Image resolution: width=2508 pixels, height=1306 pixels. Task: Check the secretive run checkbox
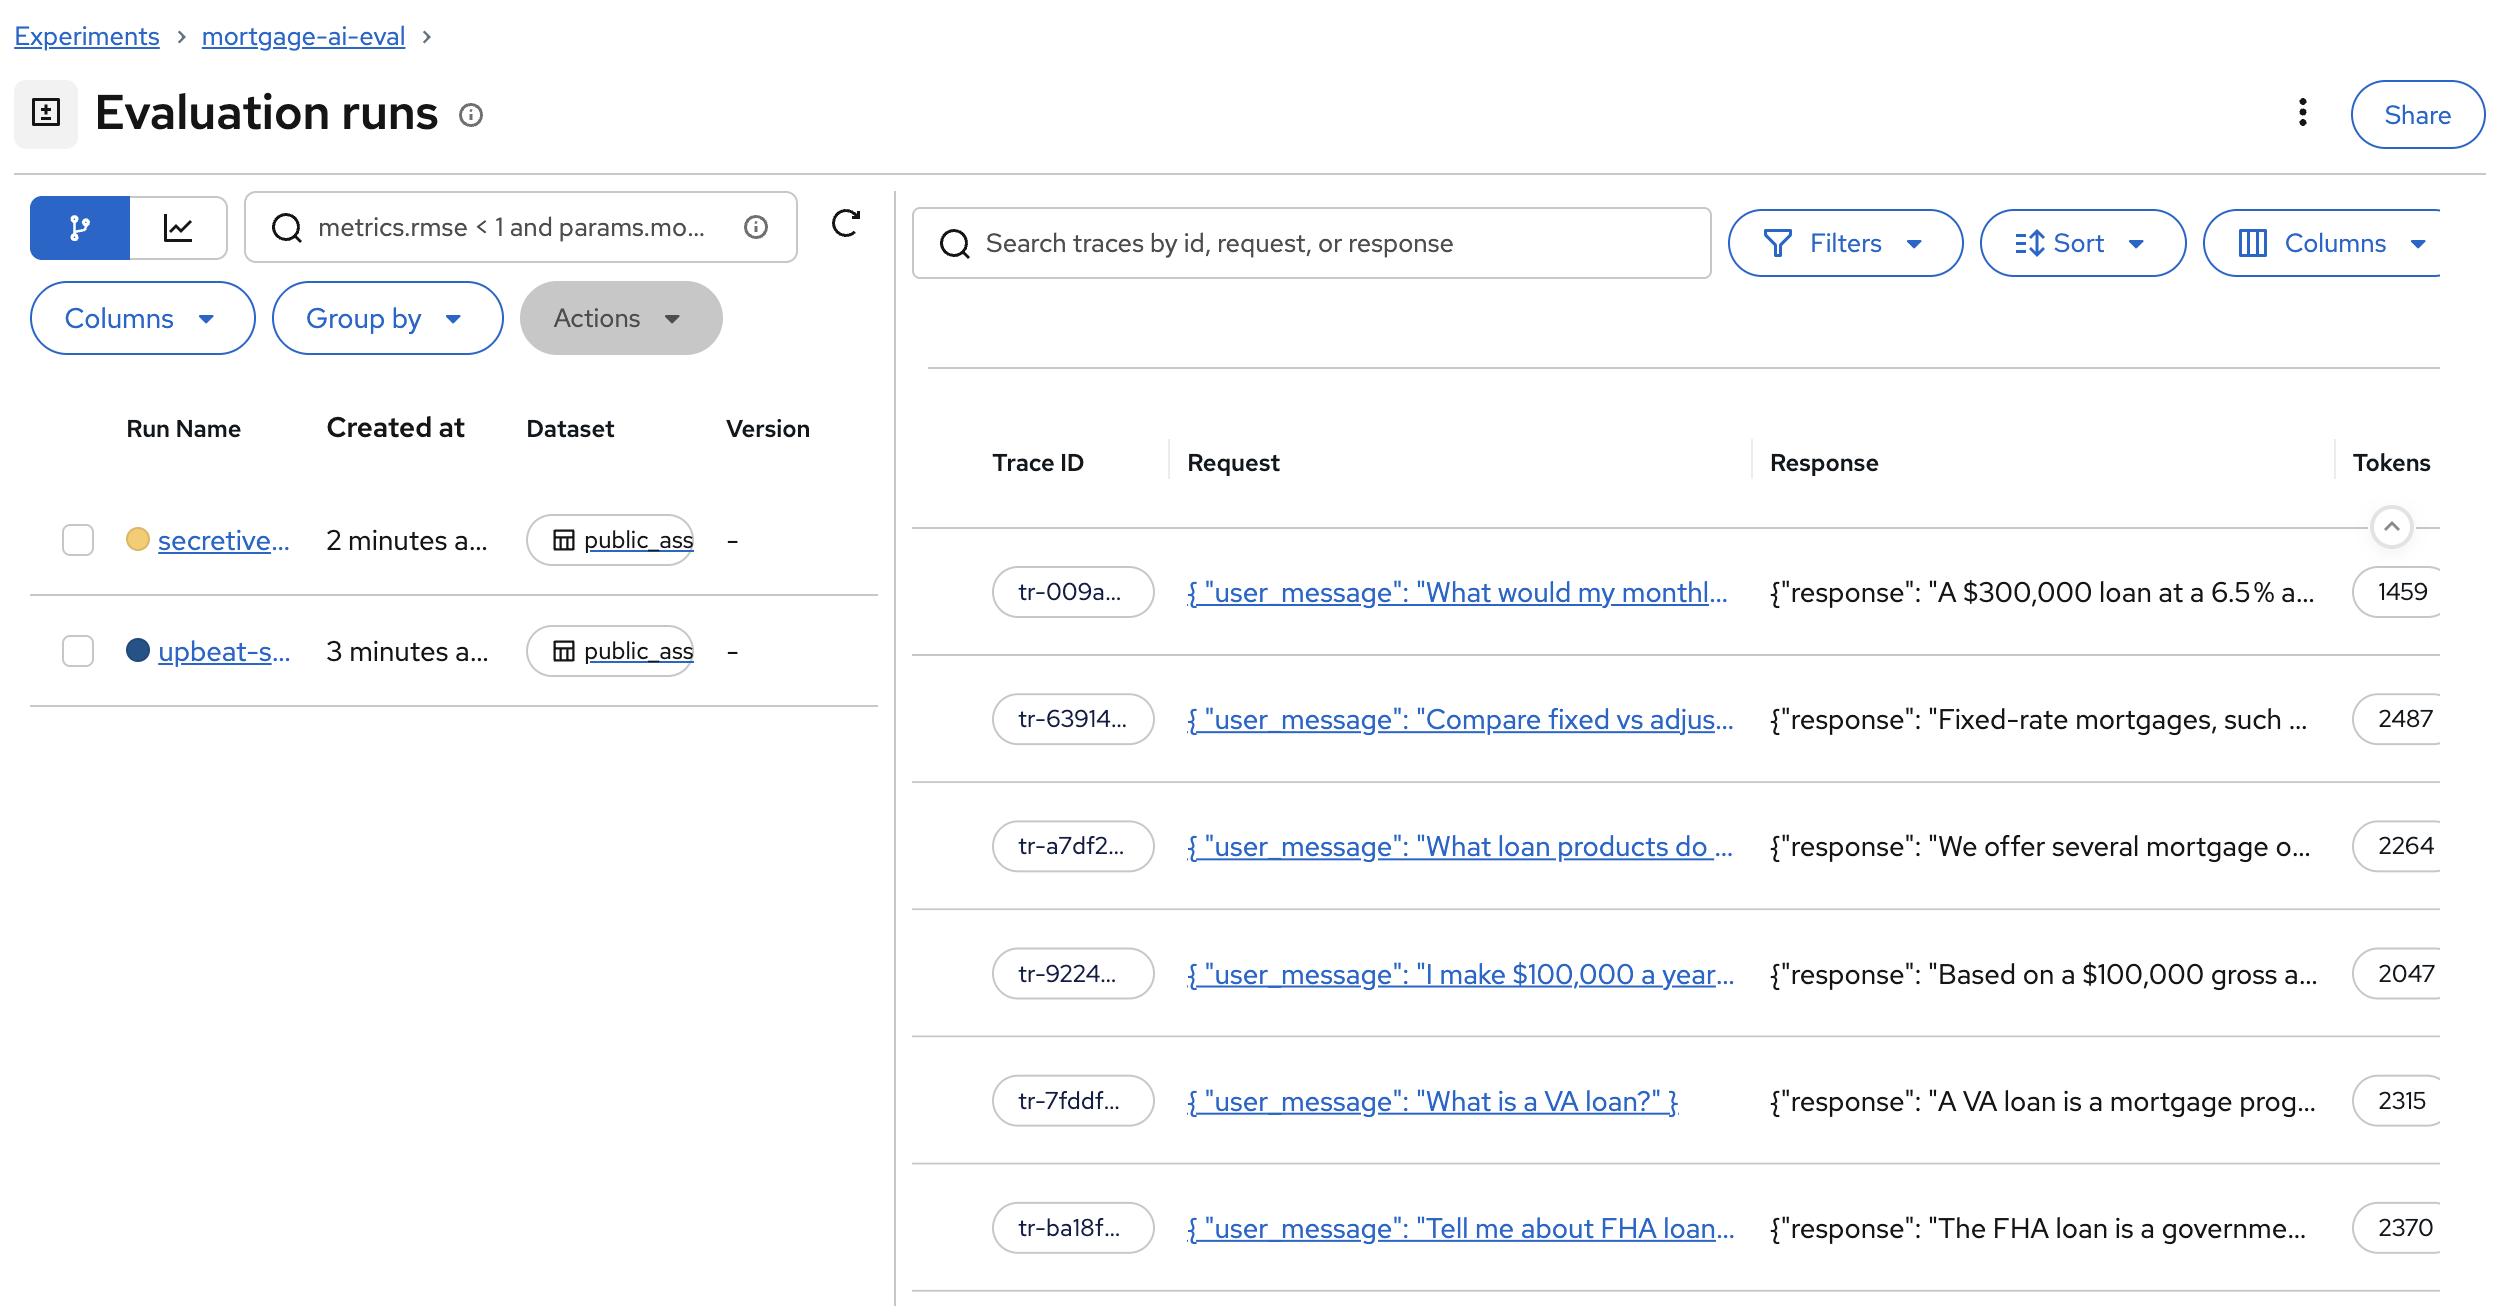pos(78,540)
